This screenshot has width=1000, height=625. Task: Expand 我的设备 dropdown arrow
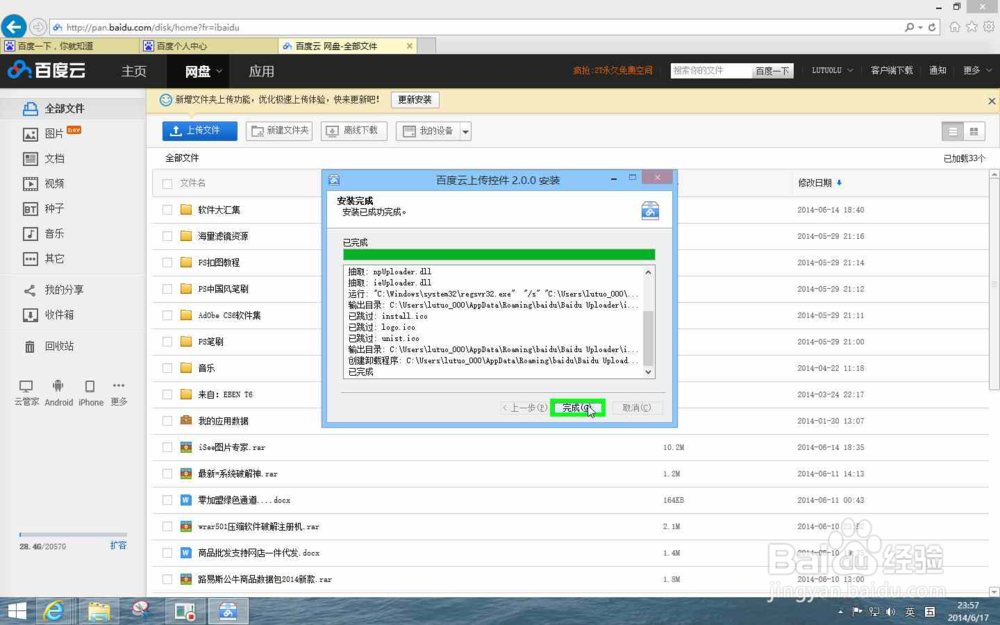(x=466, y=131)
